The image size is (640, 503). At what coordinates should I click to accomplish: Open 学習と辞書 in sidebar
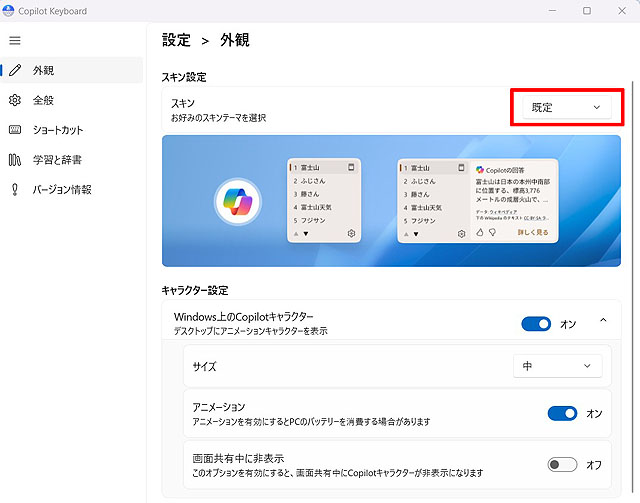(57, 160)
